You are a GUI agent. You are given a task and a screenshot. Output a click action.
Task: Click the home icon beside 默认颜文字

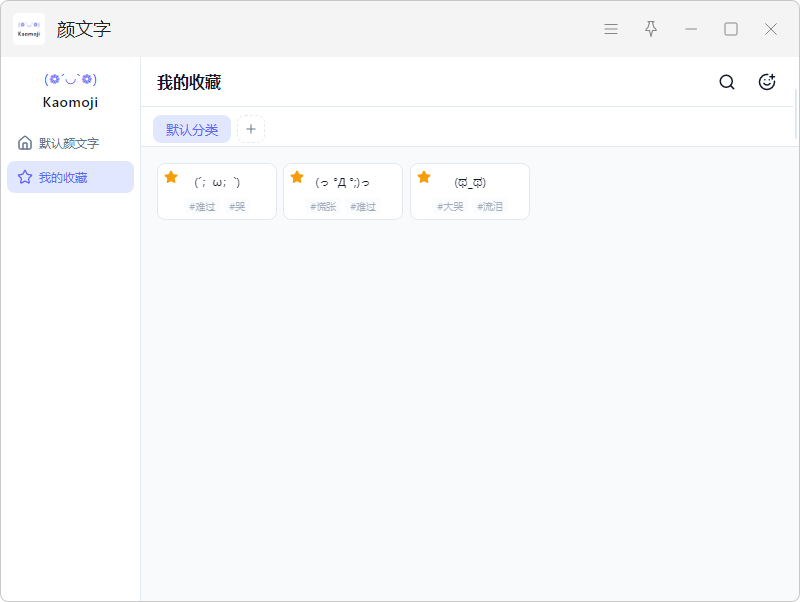25,143
